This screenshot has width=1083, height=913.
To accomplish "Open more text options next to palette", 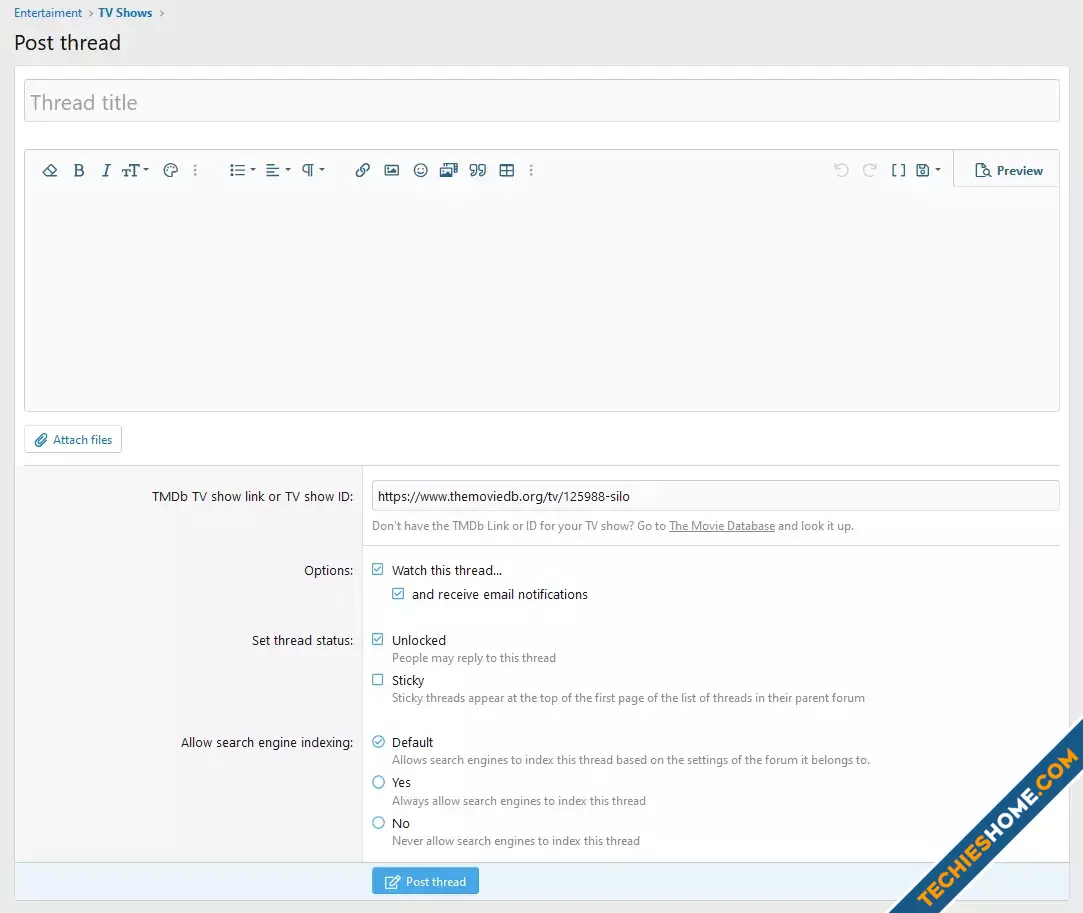I will [x=195, y=171].
